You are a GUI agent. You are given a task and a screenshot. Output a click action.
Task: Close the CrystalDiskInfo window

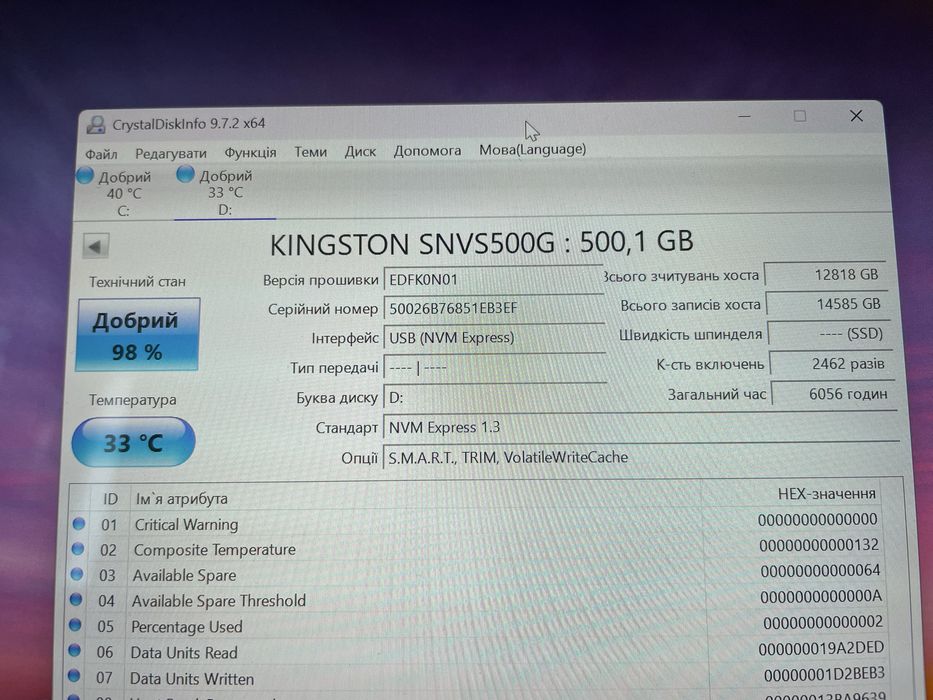click(856, 115)
